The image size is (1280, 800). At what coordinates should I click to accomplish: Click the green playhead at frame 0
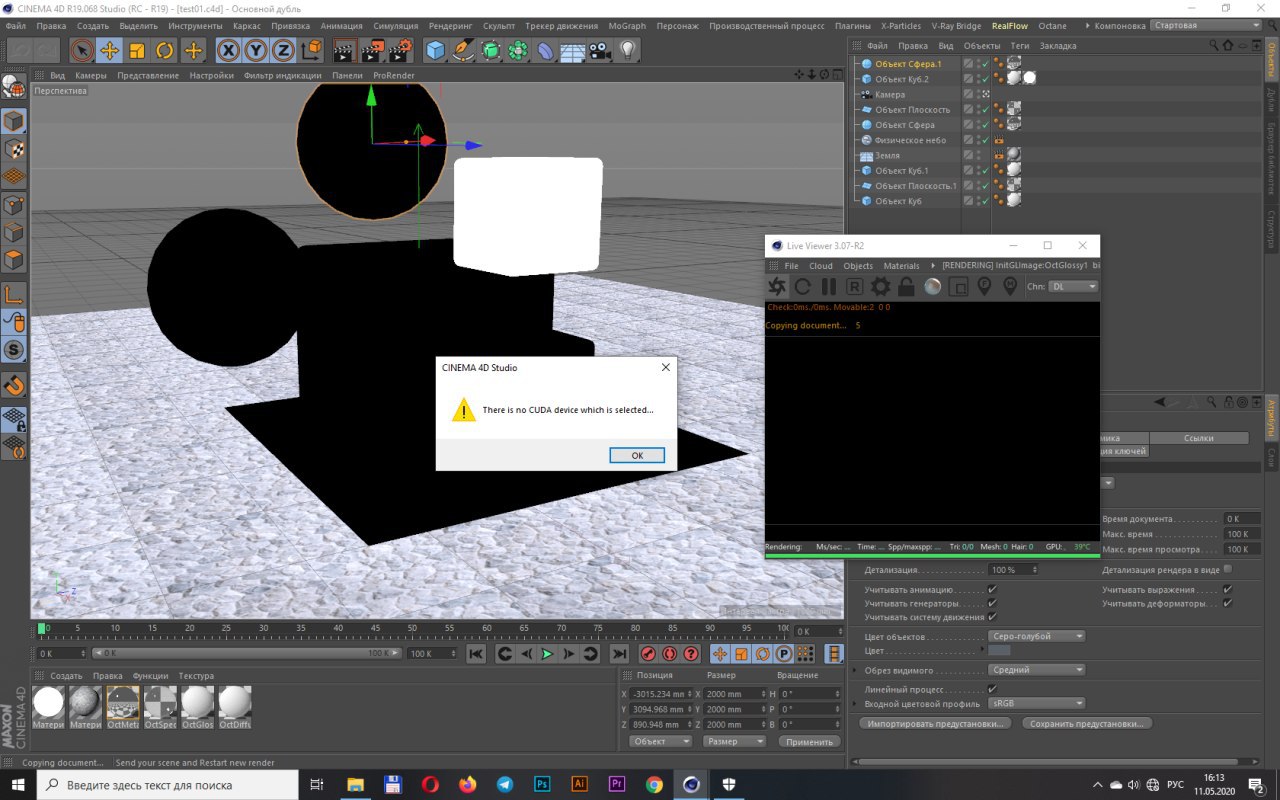(41, 628)
